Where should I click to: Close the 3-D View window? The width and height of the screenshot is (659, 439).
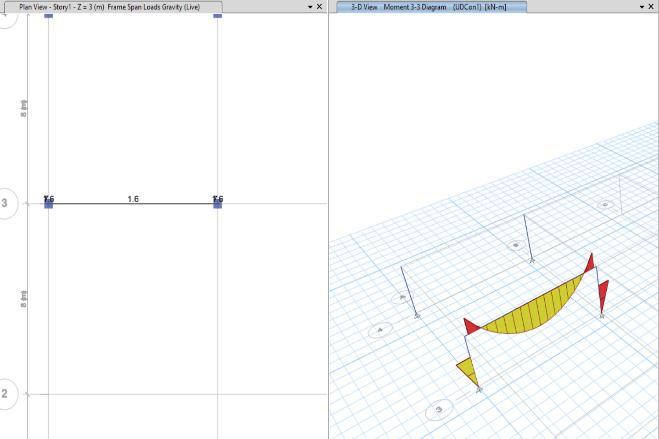pos(651,7)
